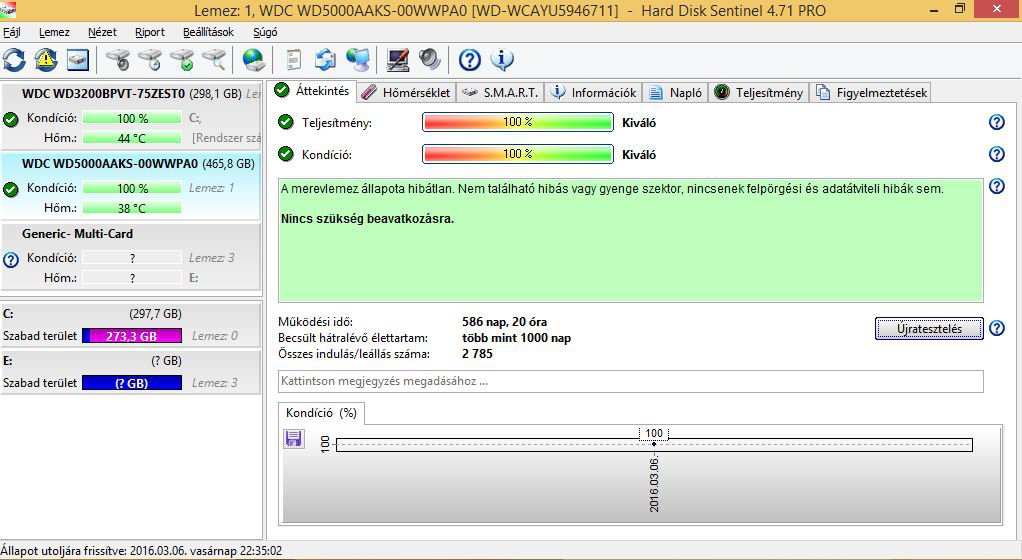Click the Nincs szükség beavatkozásra text
The height and width of the screenshot is (560, 1022).
[367, 218]
